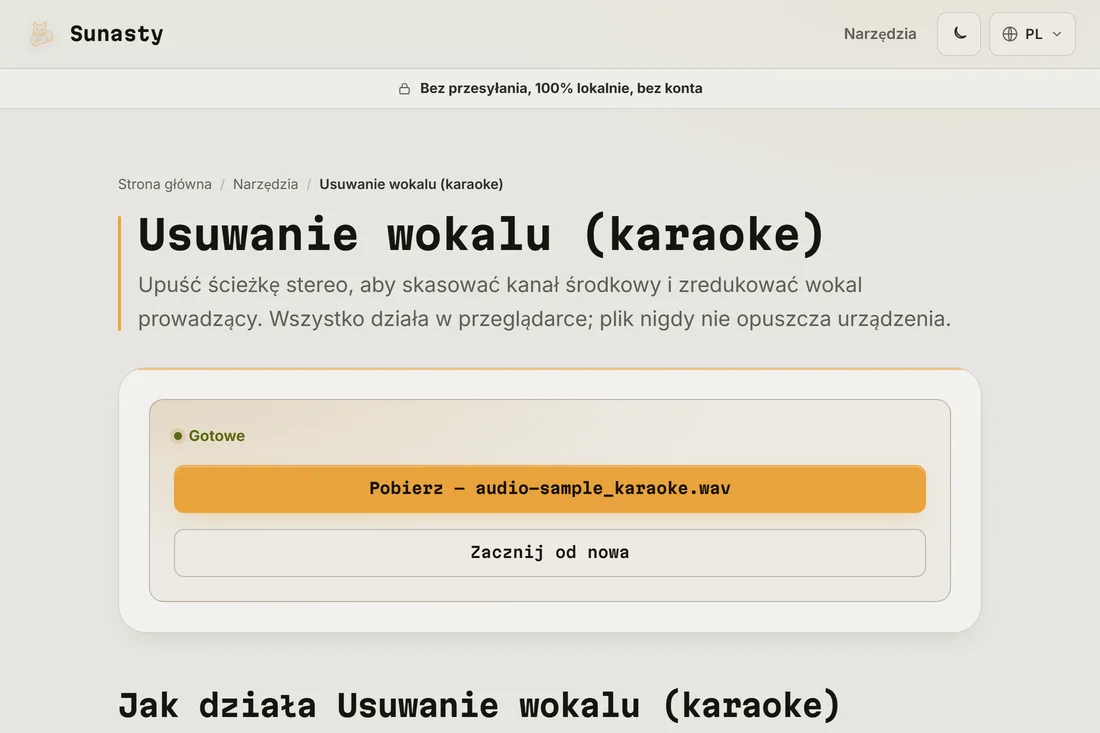The width and height of the screenshot is (1100, 733).
Task: Click the lock icon in privacy banner
Action: [404, 88]
